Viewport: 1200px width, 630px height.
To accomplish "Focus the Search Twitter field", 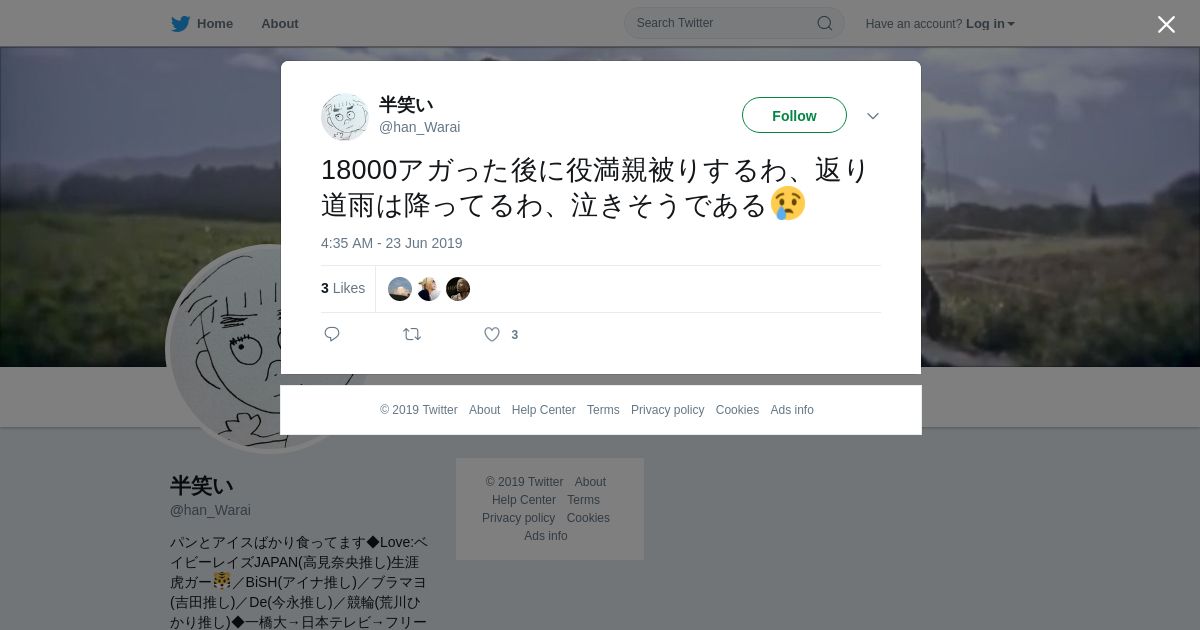I will click(x=734, y=23).
